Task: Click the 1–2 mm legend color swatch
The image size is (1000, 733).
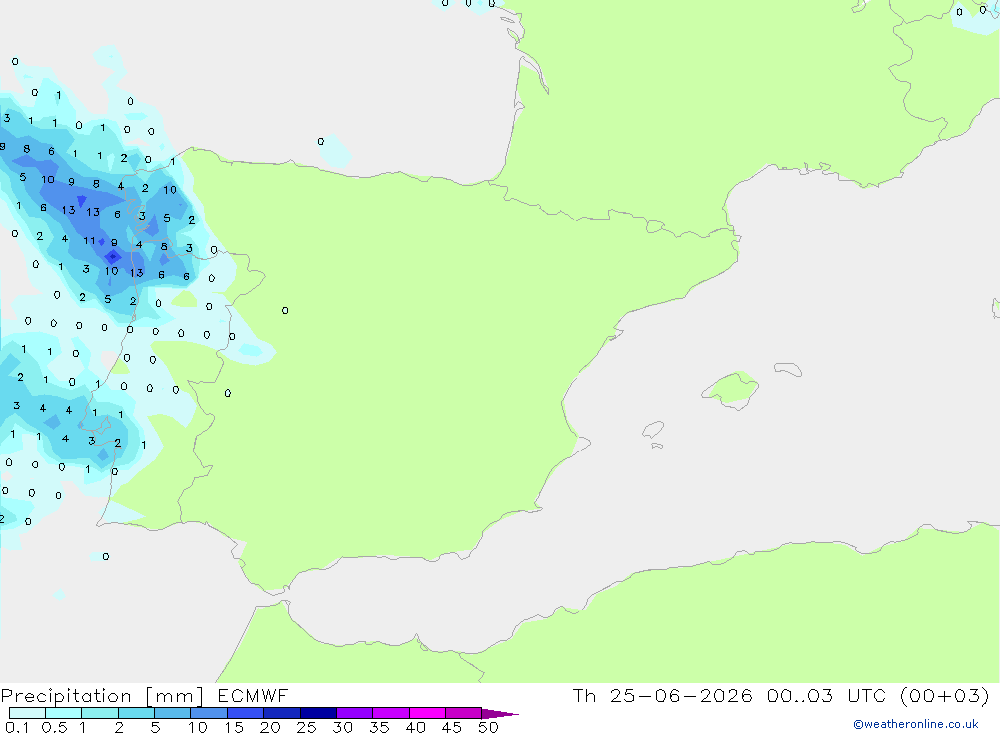Action: 100,713
